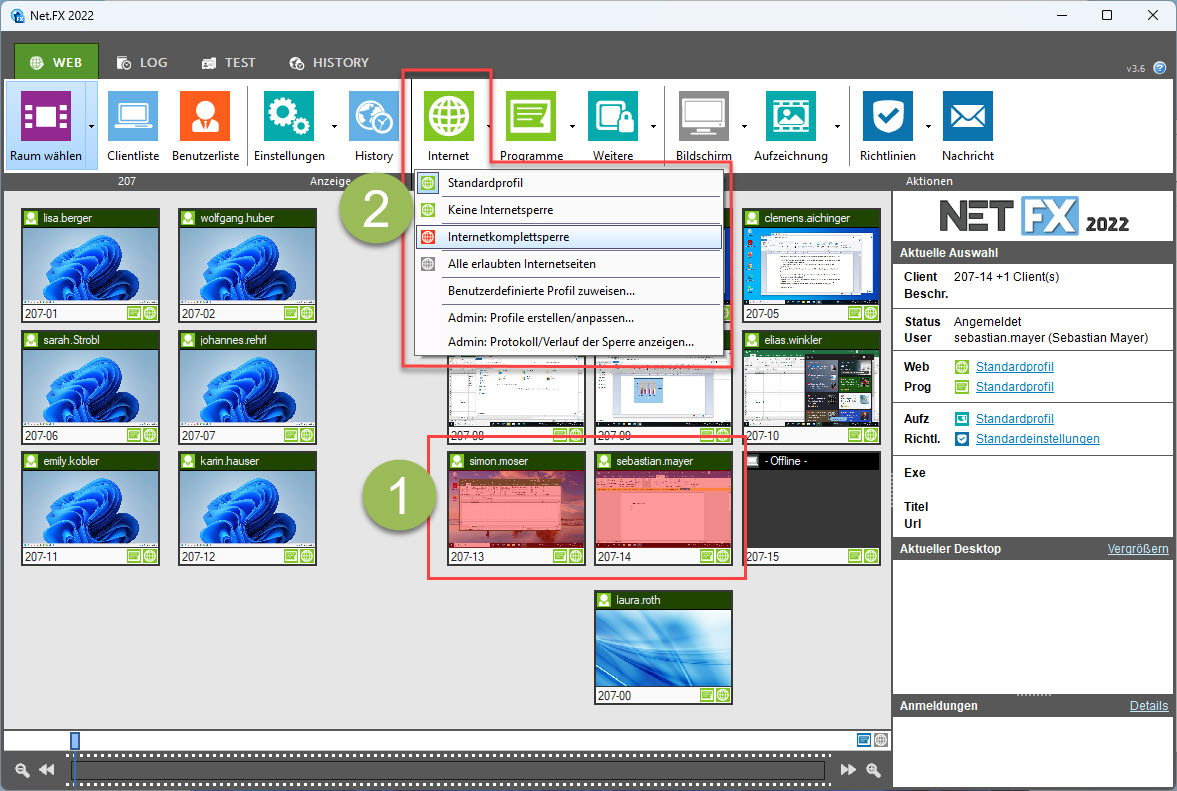Click the blue timeline position handle
This screenshot has width=1177, height=791.
coord(75,741)
